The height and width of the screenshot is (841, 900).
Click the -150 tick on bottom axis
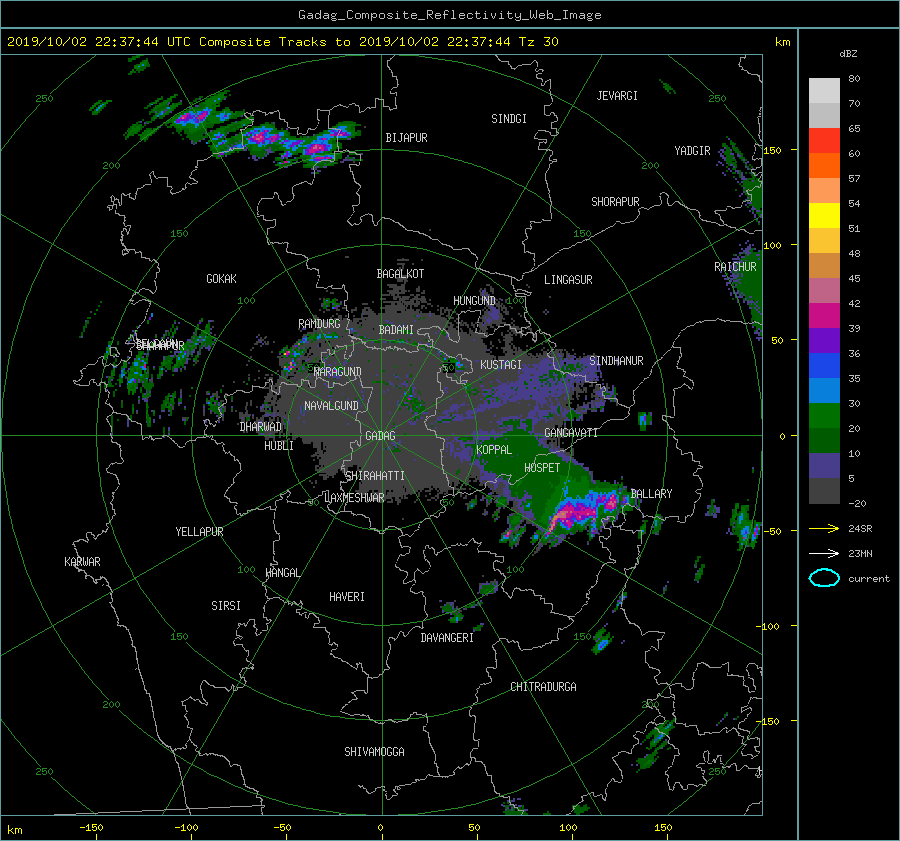point(91,828)
